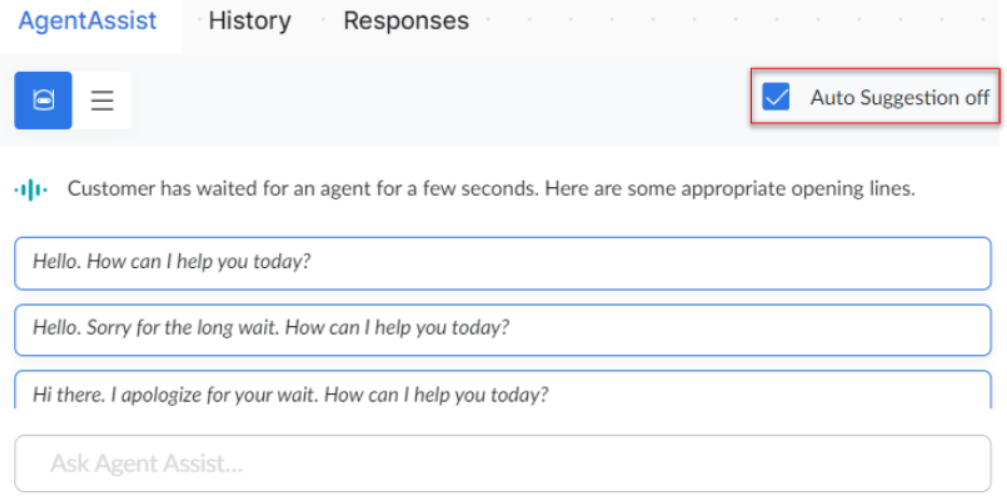Focus the Ask Agent Assist input field
The image size is (1007, 498).
pyautogui.click(x=502, y=463)
